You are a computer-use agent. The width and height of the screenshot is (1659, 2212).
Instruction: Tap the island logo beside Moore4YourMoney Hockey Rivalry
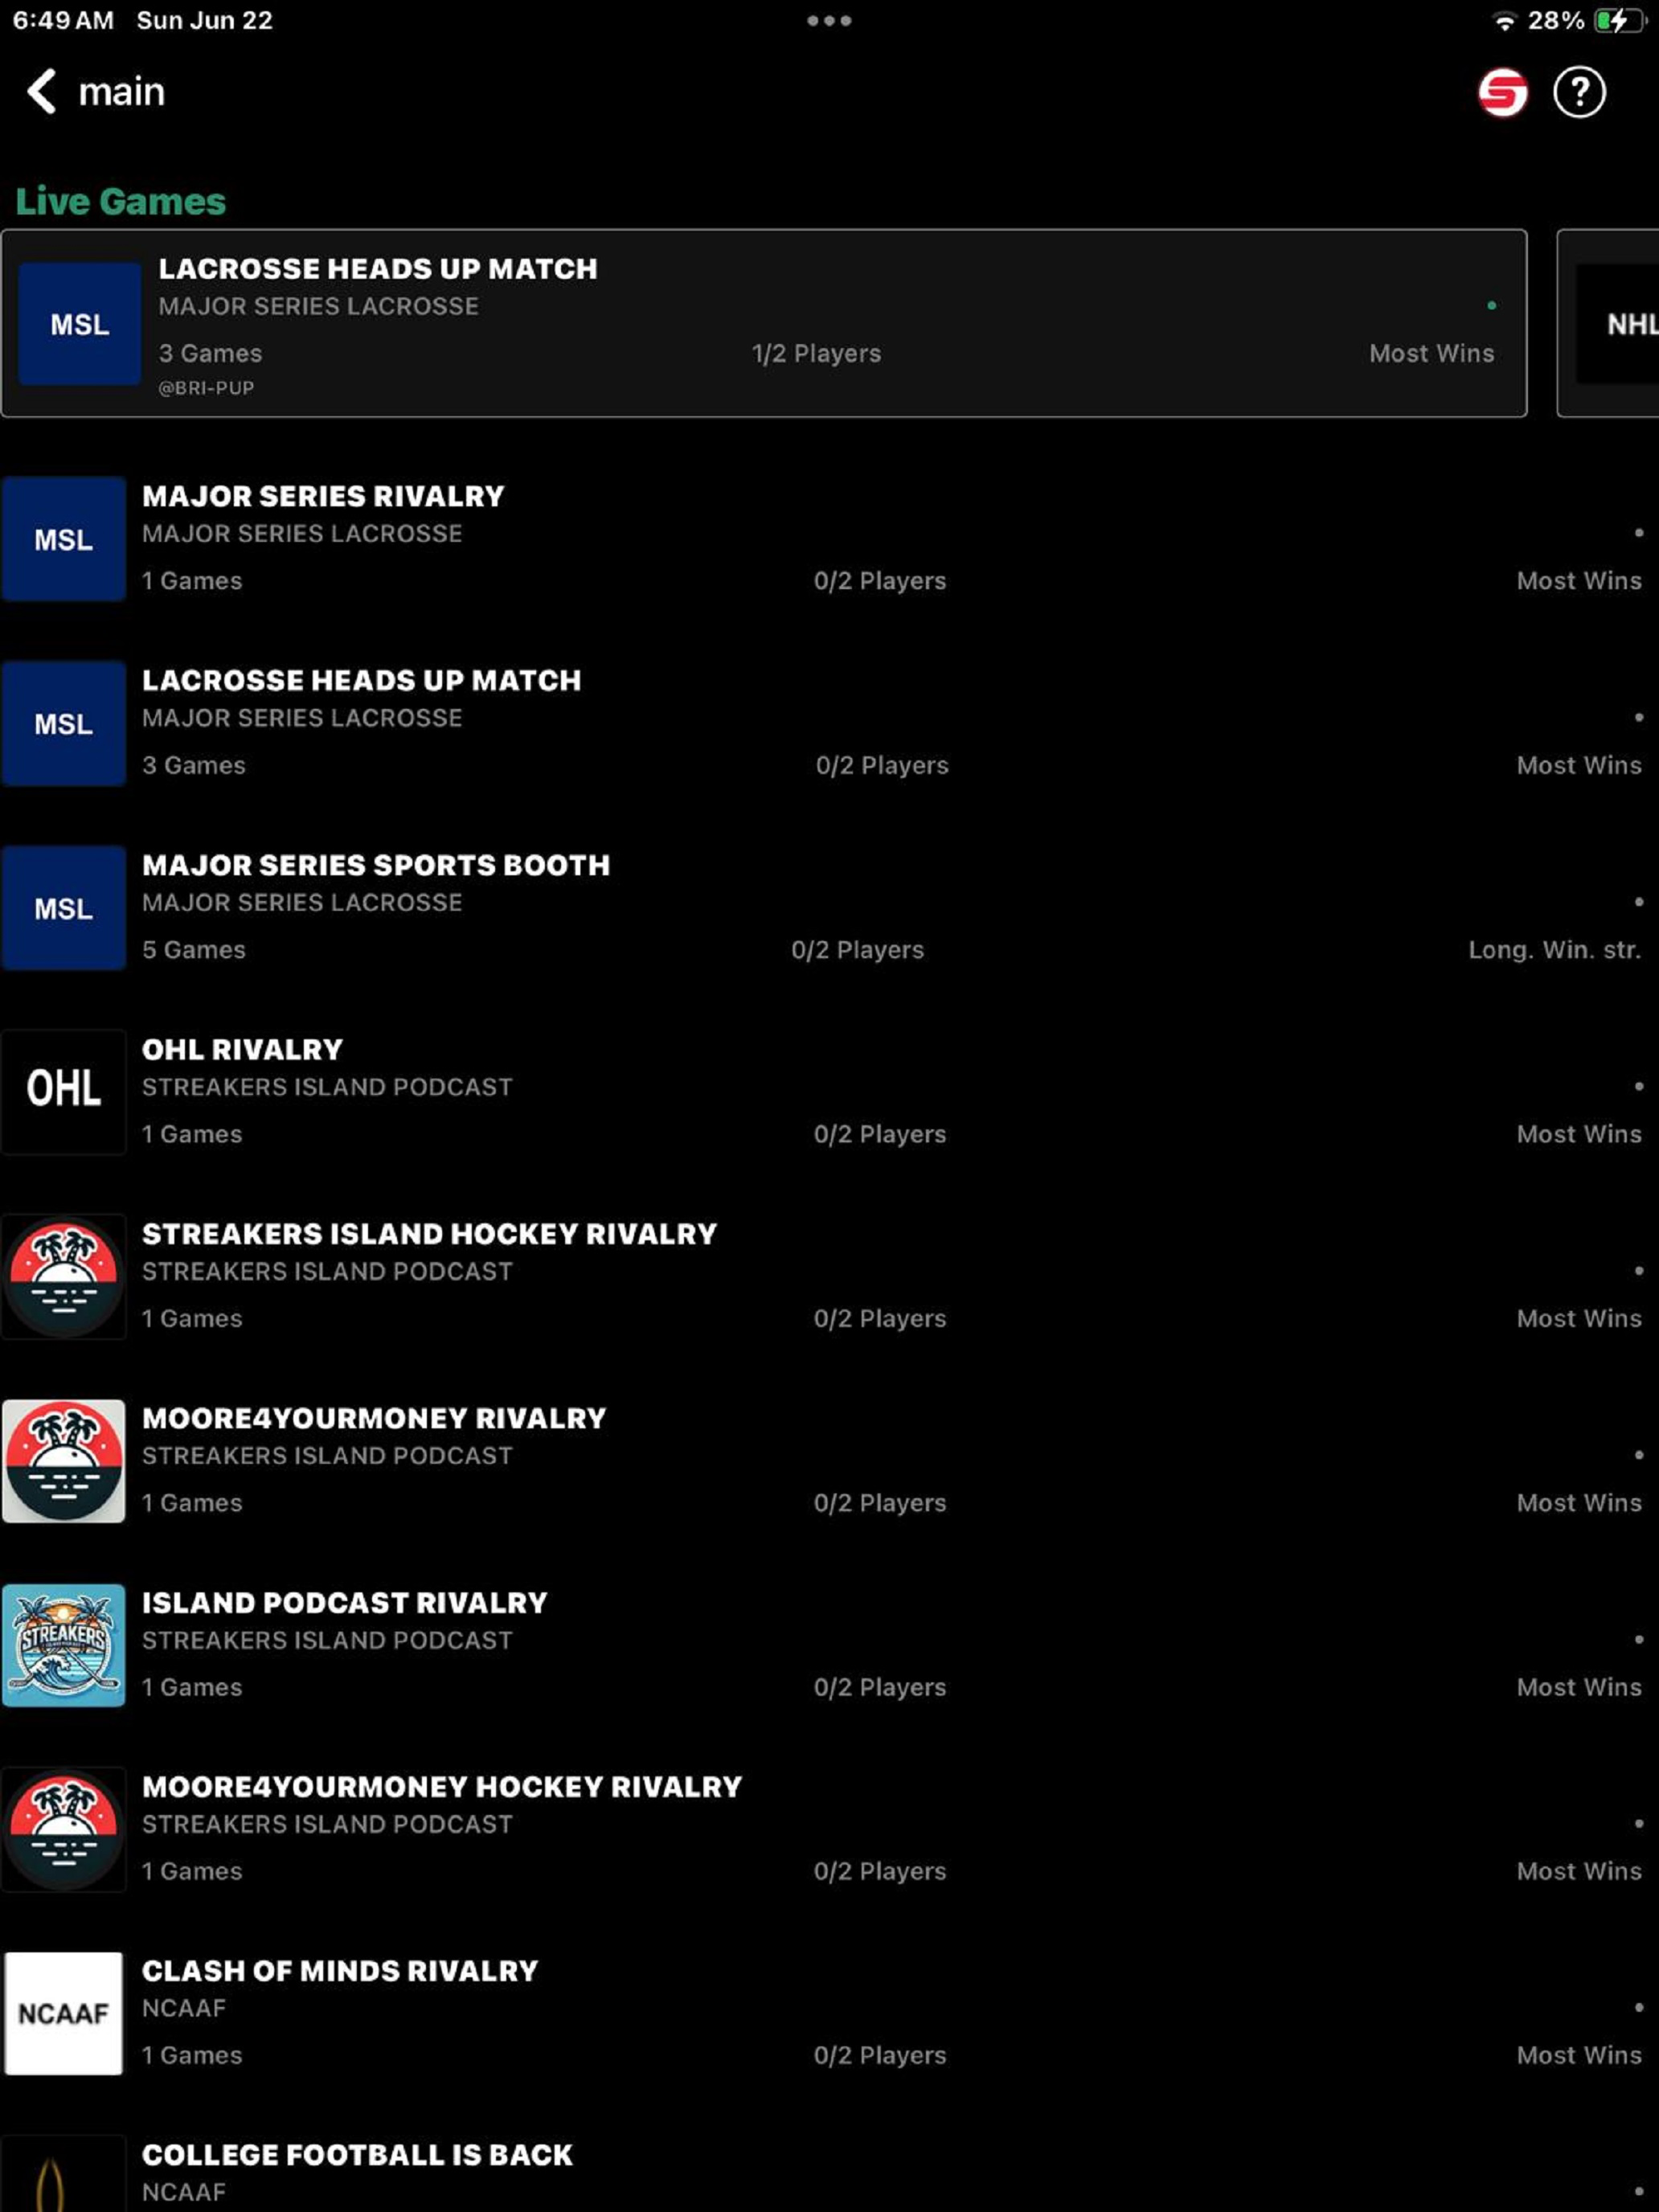(x=64, y=1830)
